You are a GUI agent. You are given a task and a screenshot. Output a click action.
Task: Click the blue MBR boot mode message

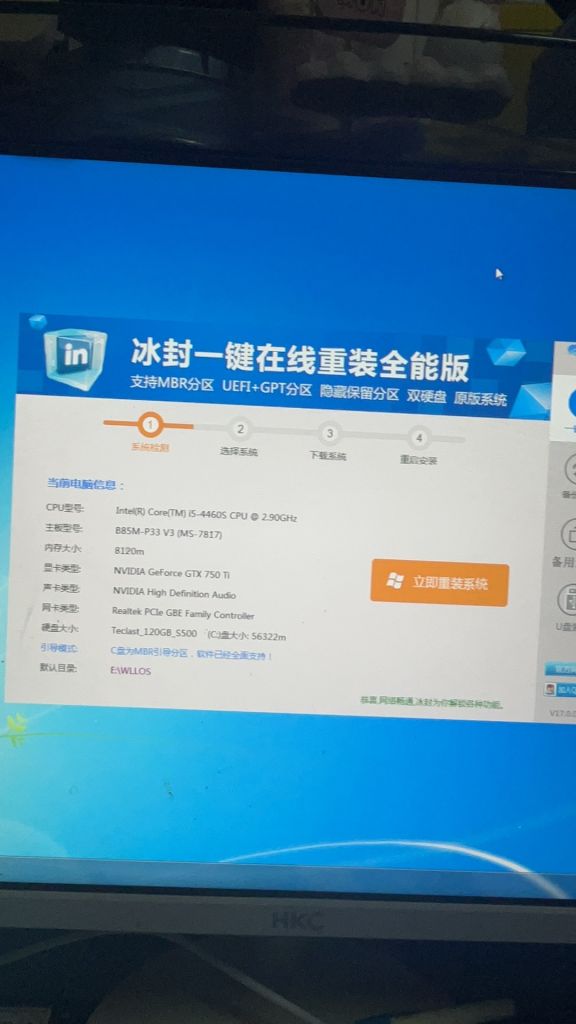(191, 653)
